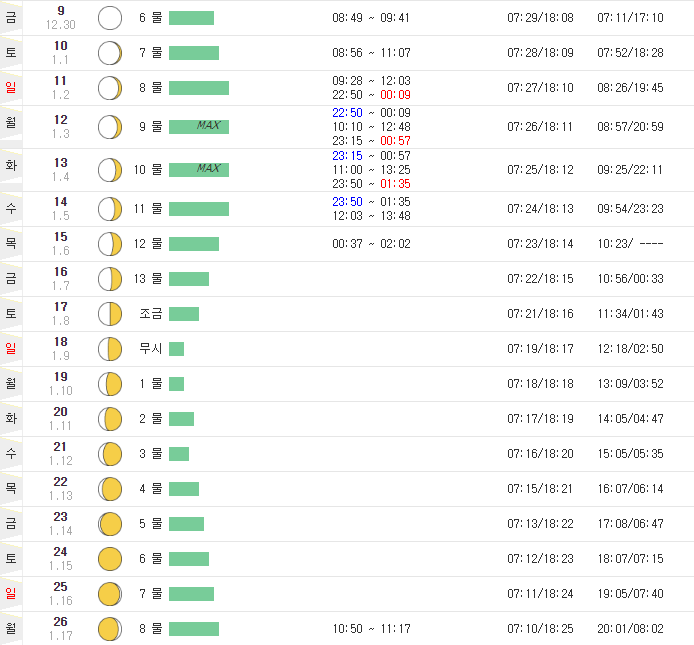Click the time range 11:00 ~ 13:25
The height and width of the screenshot is (645, 694).
click(371, 170)
